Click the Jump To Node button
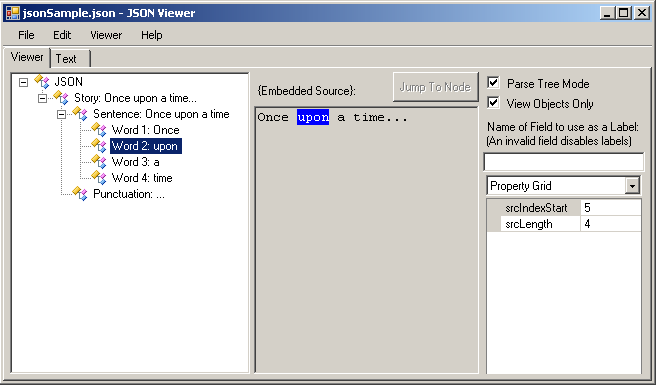656x385 pixels. click(435, 87)
